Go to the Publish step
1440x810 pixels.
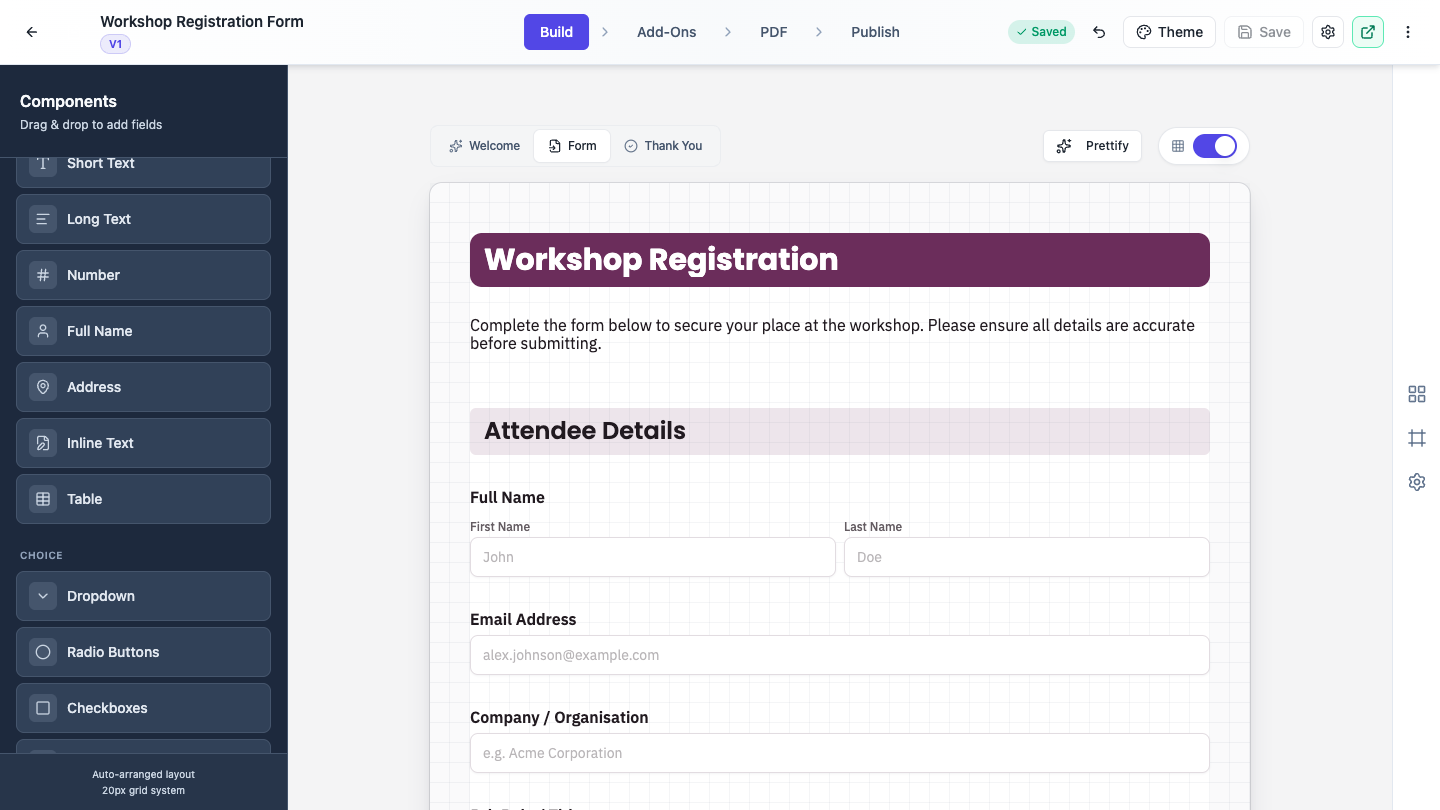tap(875, 32)
